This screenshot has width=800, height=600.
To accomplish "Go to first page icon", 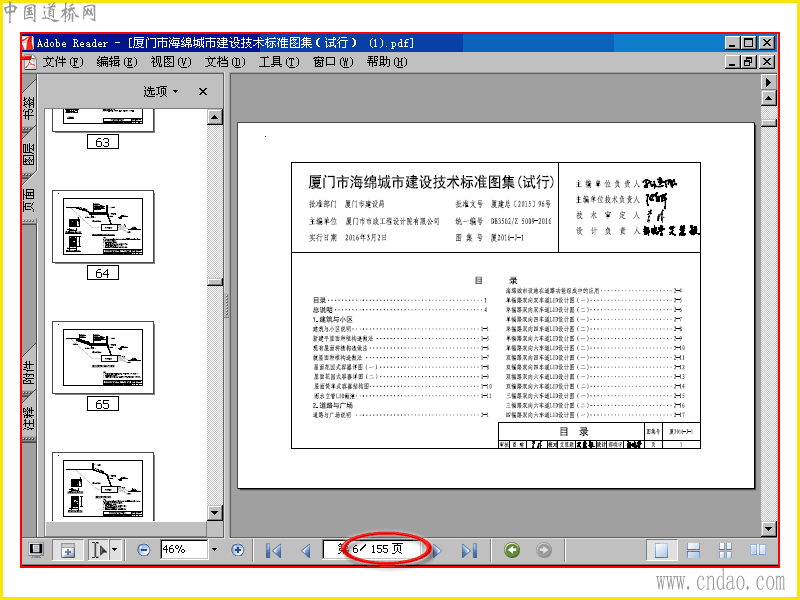I will (x=273, y=550).
